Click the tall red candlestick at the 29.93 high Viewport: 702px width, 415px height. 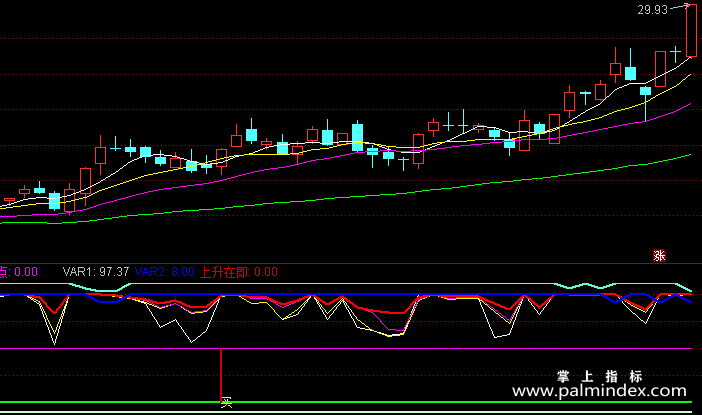click(x=691, y=30)
